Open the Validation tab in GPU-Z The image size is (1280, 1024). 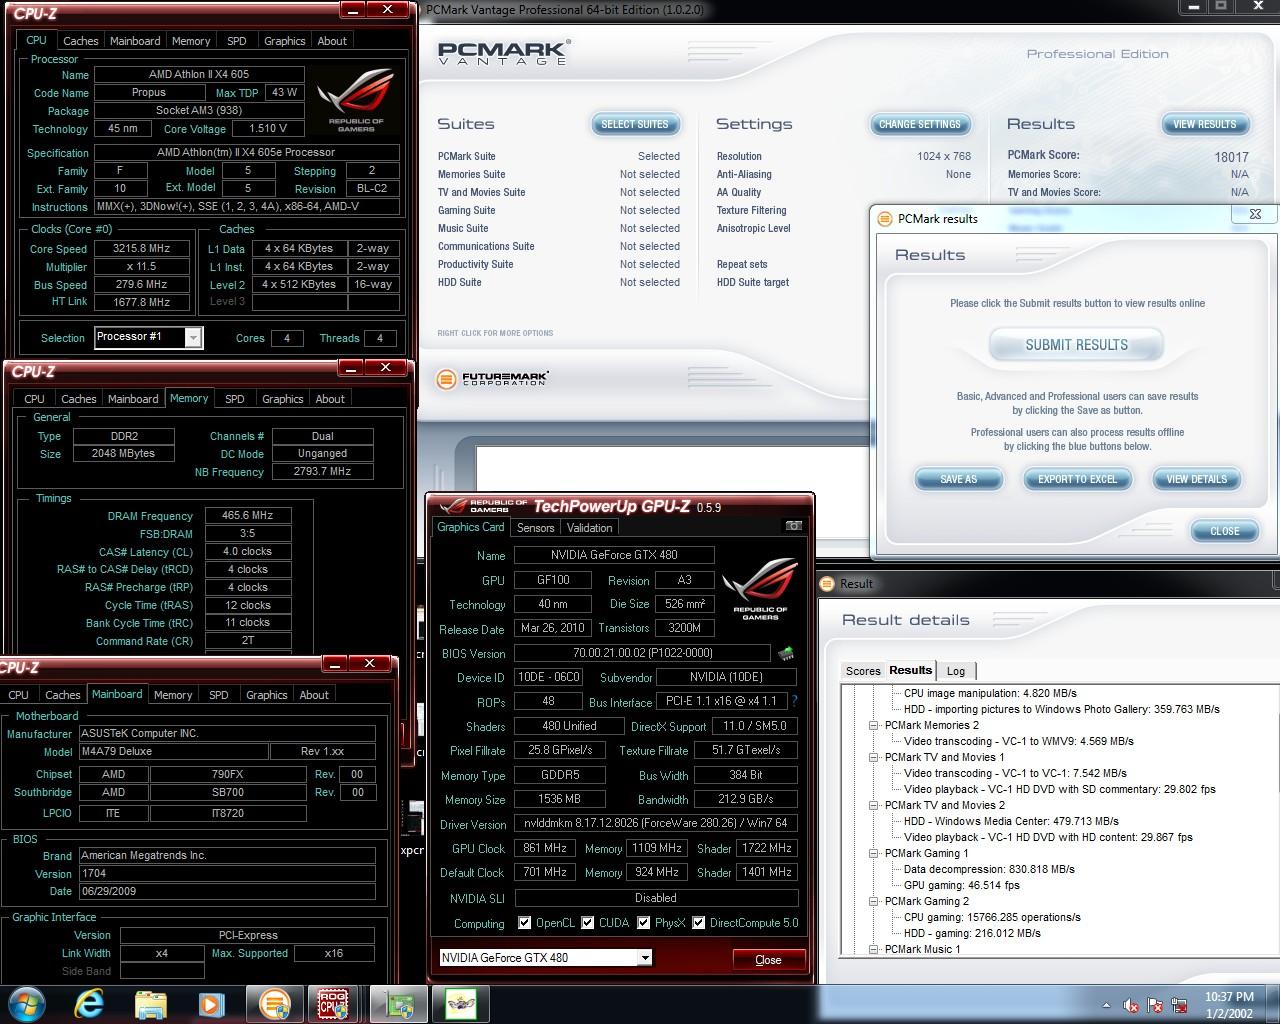tap(589, 527)
